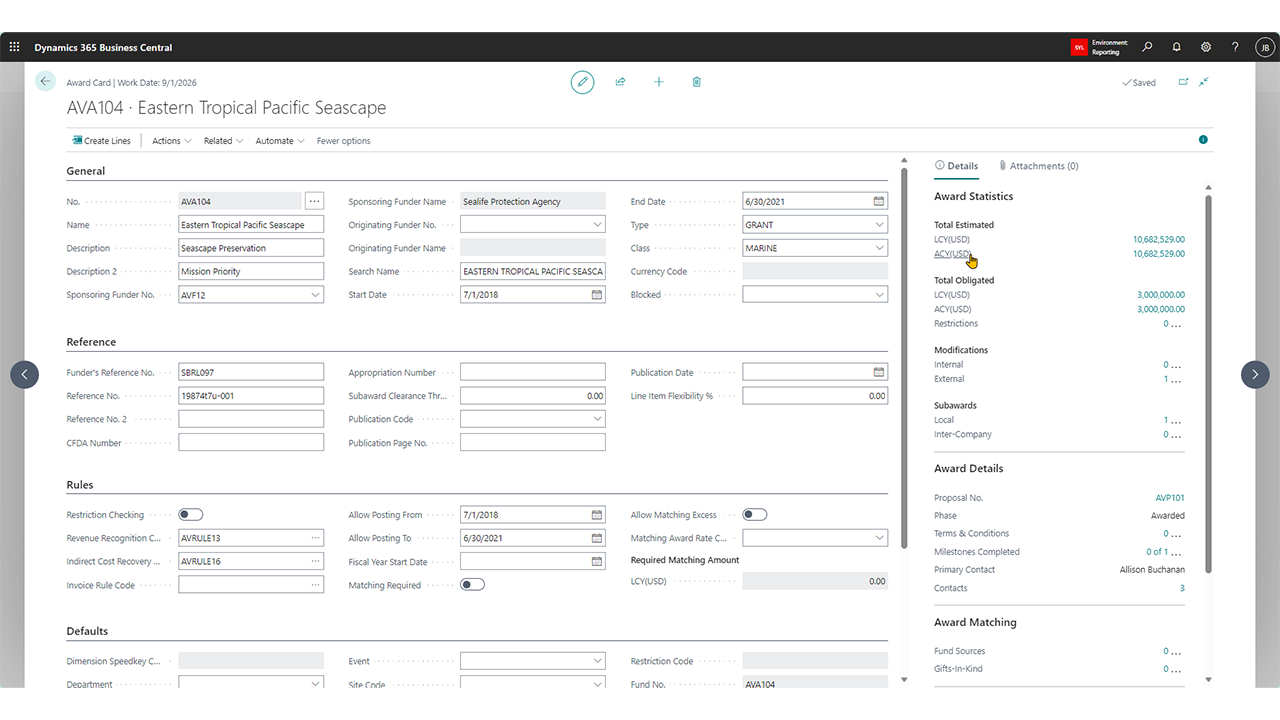Viewport: 1280px width, 720px height.
Task: Delete the award using trash icon
Action: [x=696, y=82]
